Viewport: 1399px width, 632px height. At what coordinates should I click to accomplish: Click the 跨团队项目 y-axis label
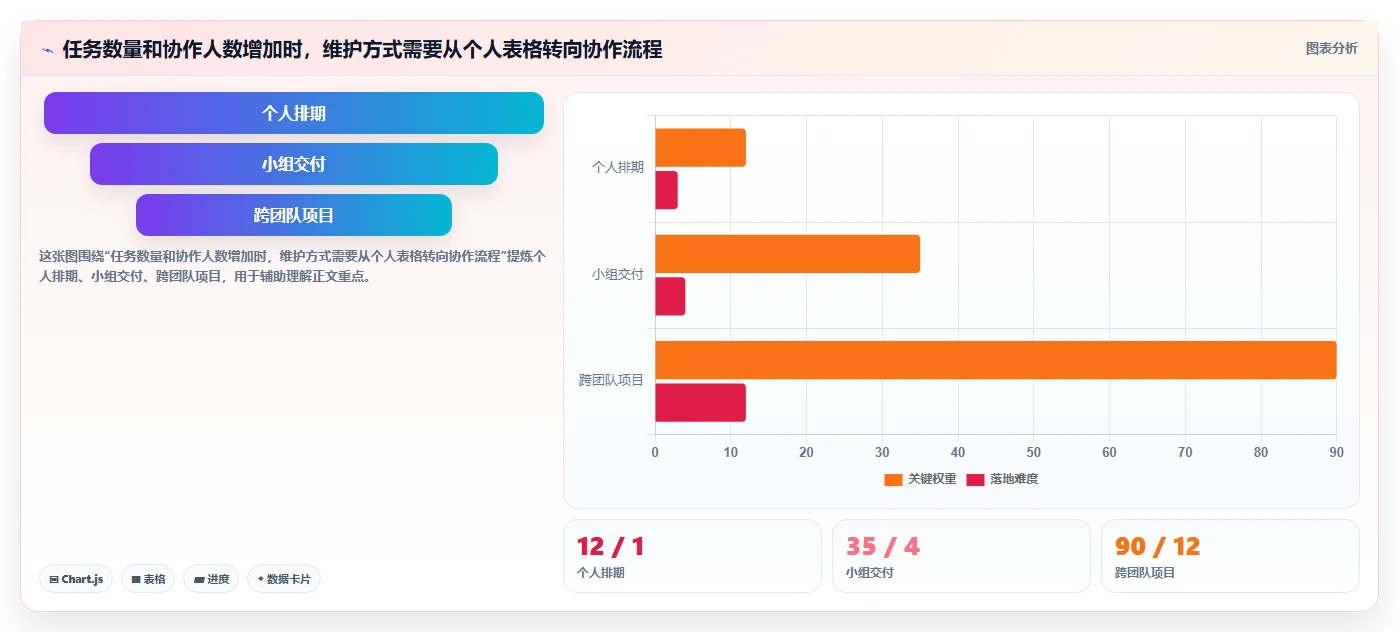click(x=612, y=380)
